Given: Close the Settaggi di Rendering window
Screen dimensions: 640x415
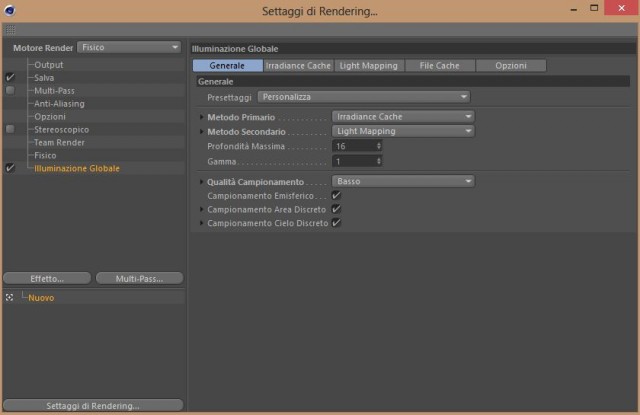Looking at the screenshot, I should click(621, 8).
